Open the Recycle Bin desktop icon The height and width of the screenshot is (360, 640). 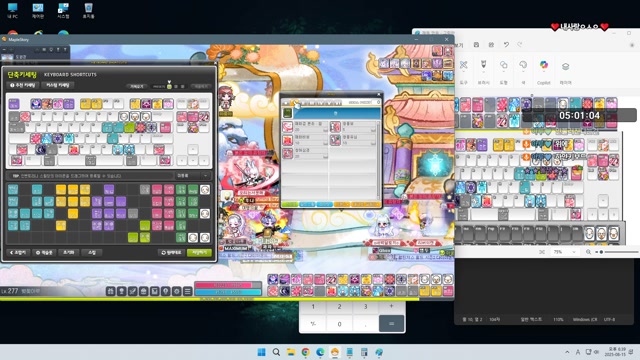89,10
